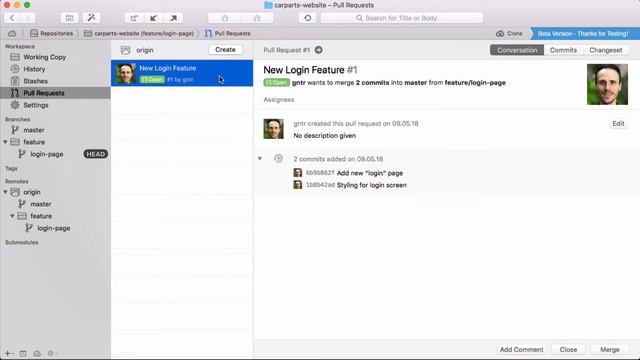640x360 pixels.
Task: Collapse the origin remote
Action: pyautogui.click(x=5, y=192)
